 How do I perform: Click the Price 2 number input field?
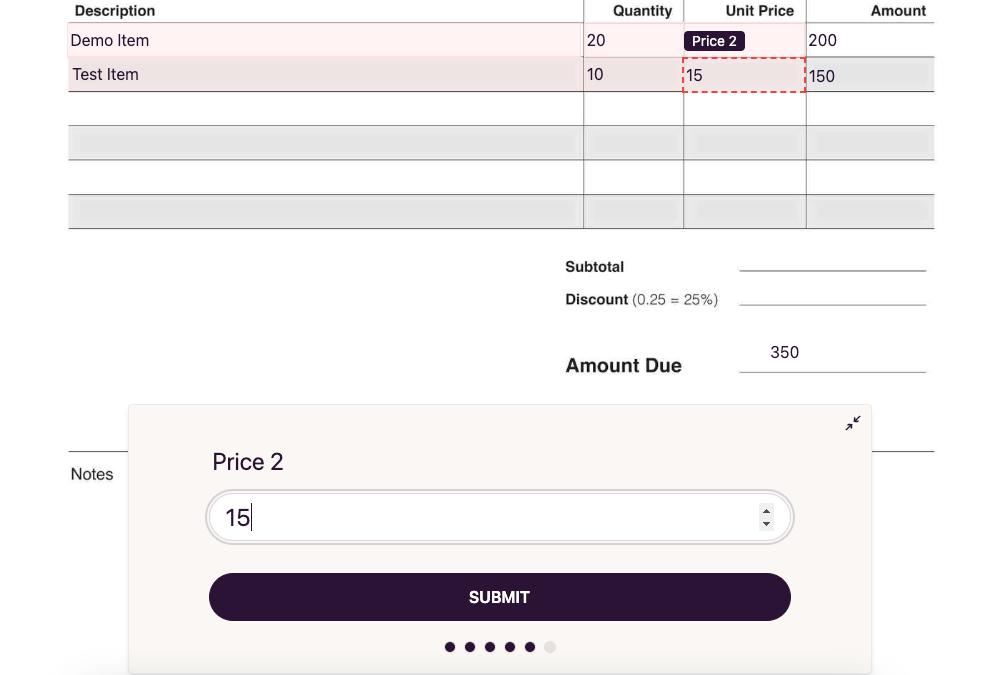490,518
